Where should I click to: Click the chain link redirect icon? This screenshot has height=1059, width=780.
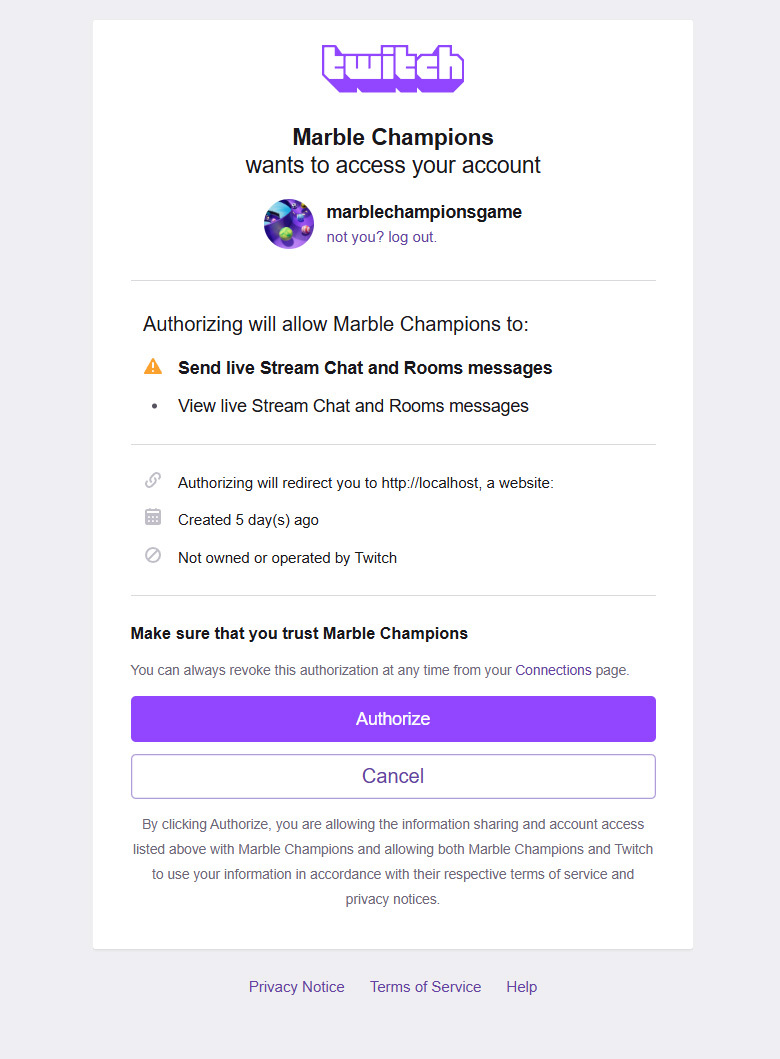153,480
